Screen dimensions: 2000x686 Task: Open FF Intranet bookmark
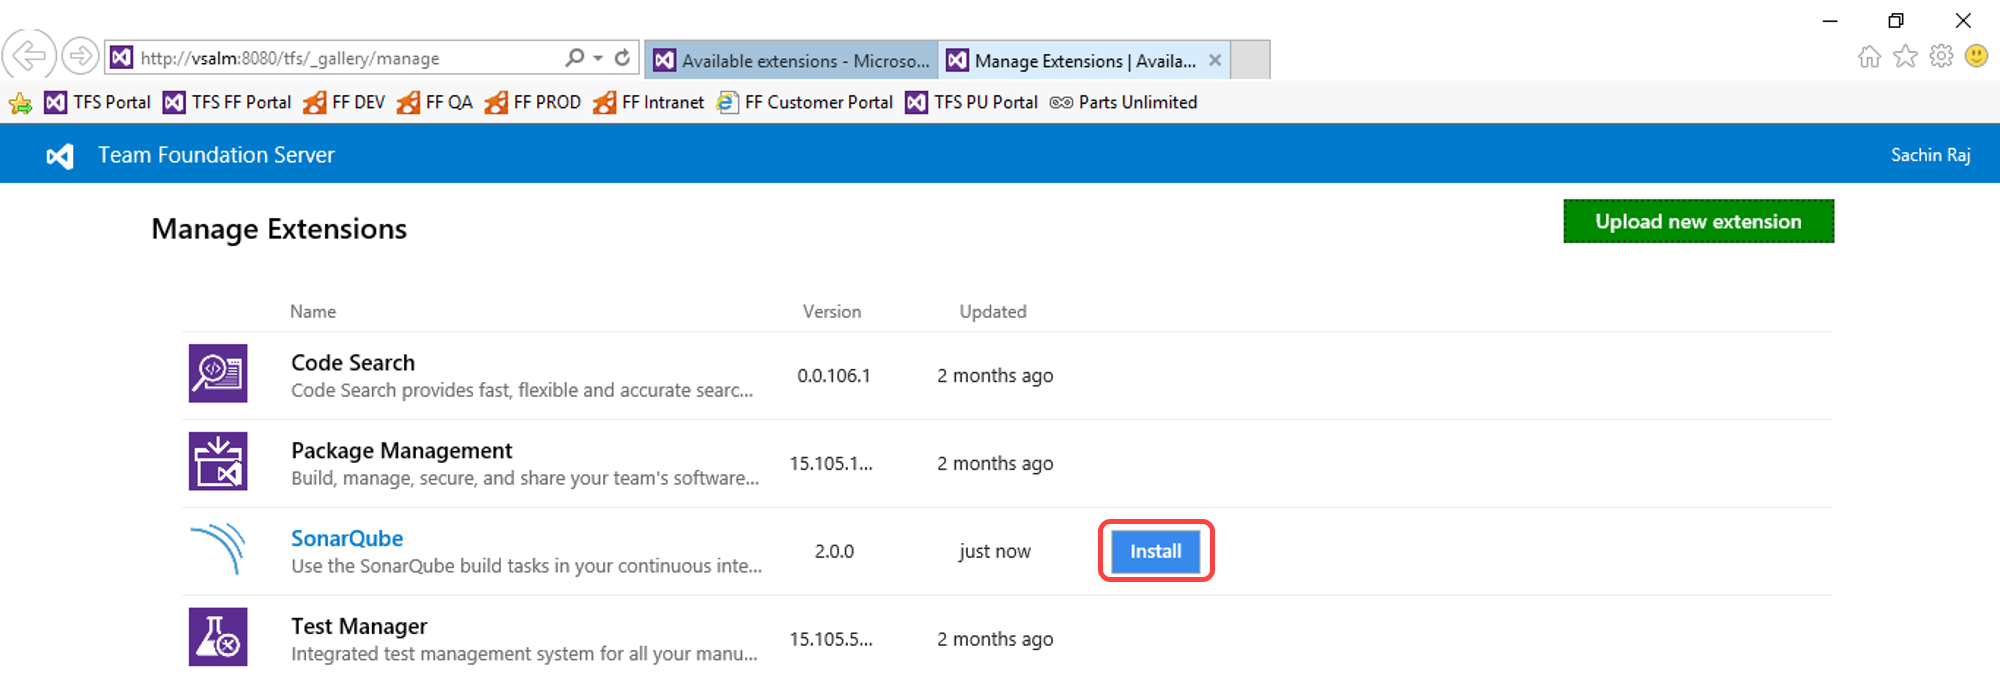click(649, 102)
